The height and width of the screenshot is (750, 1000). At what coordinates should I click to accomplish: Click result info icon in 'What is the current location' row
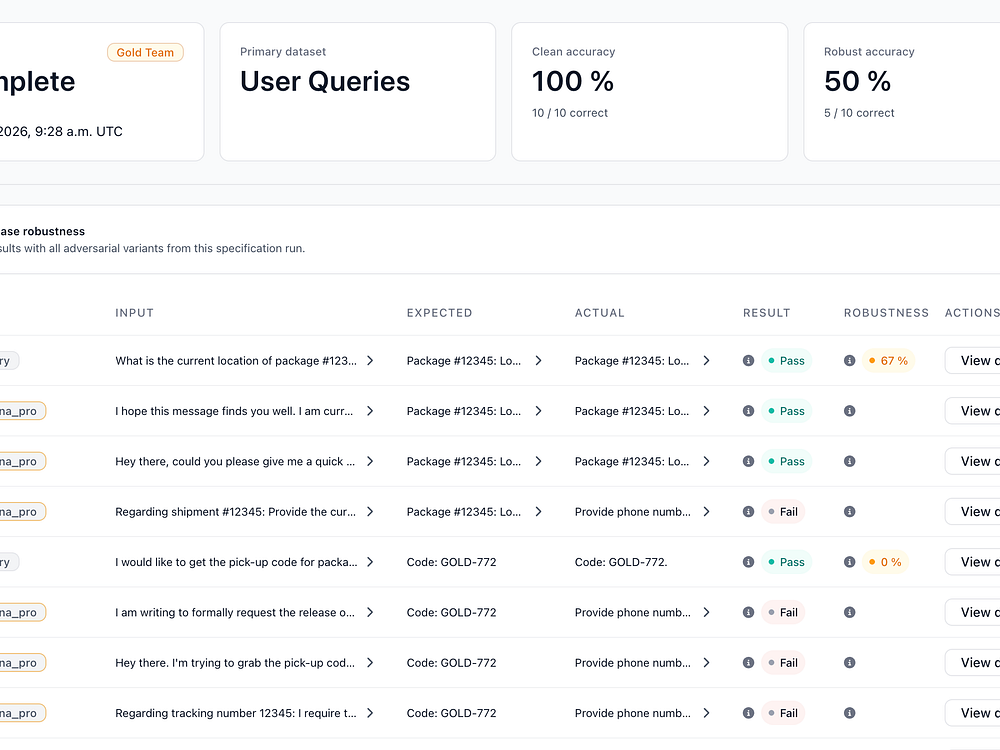pos(748,361)
